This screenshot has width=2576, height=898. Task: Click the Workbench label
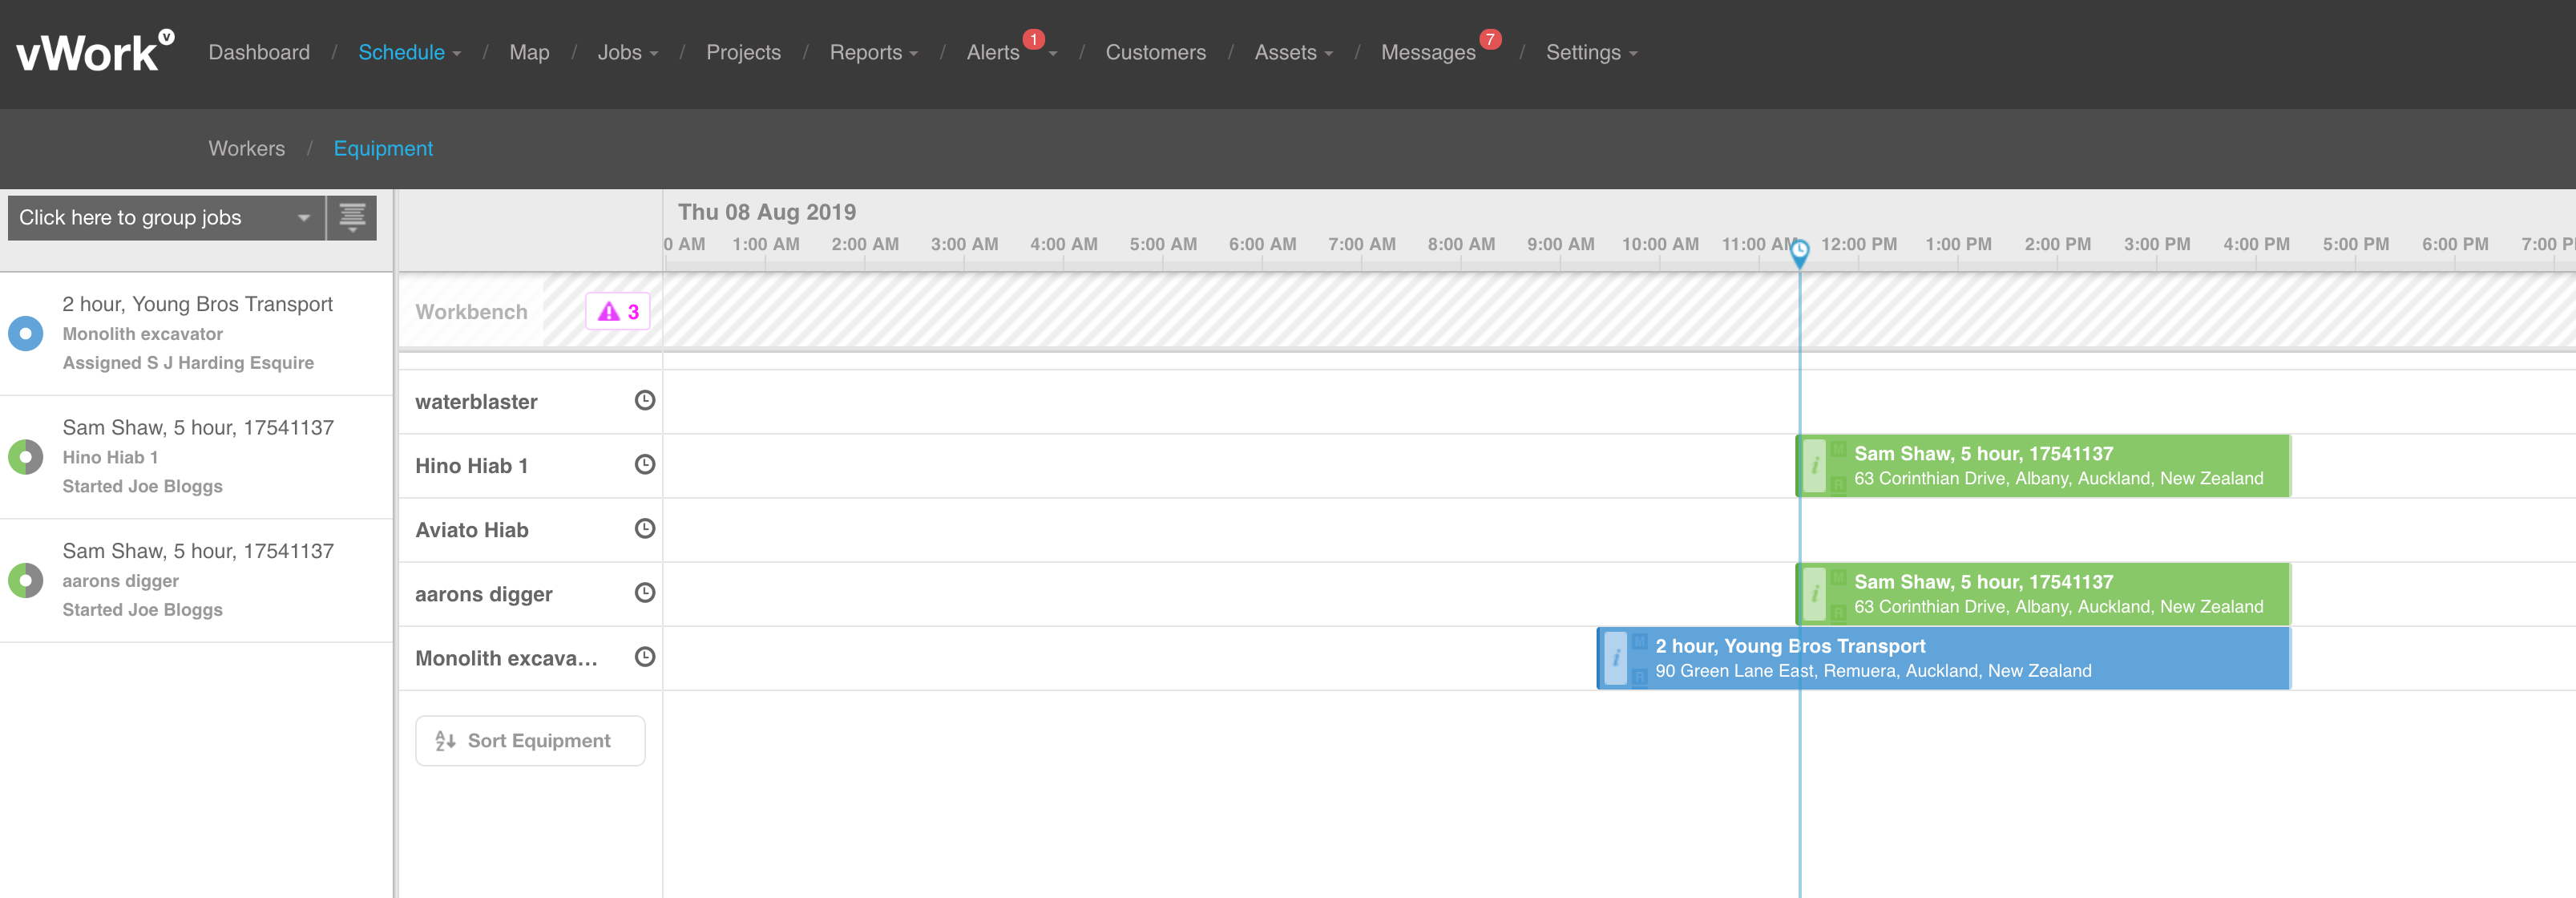(471, 311)
